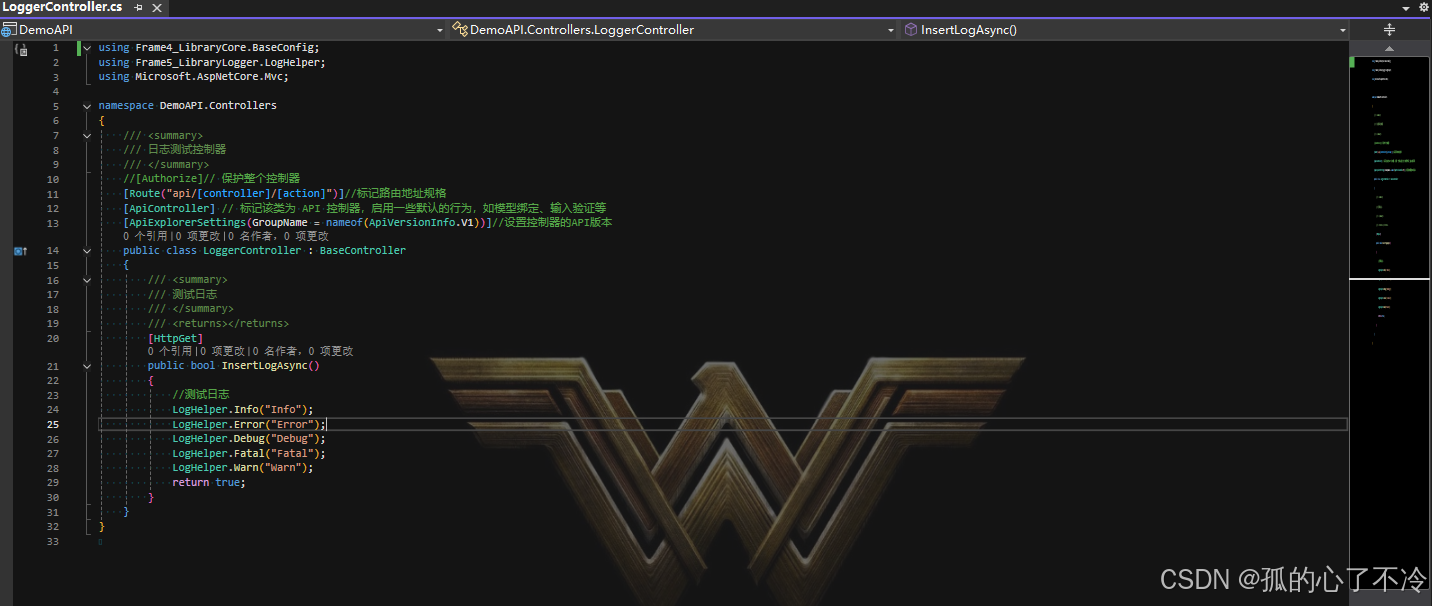Collapse the summary comment on line 16
Image resolution: width=1432 pixels, height=606 pixels.
coord(87,280)
